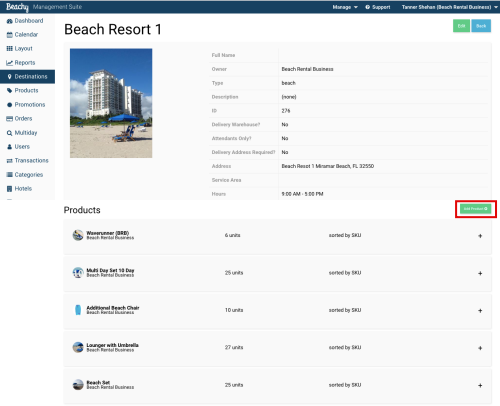Viewport: 500px width, 406px height.
Task: Click the Calendar icon in sidebar
Action: (9, 35)
